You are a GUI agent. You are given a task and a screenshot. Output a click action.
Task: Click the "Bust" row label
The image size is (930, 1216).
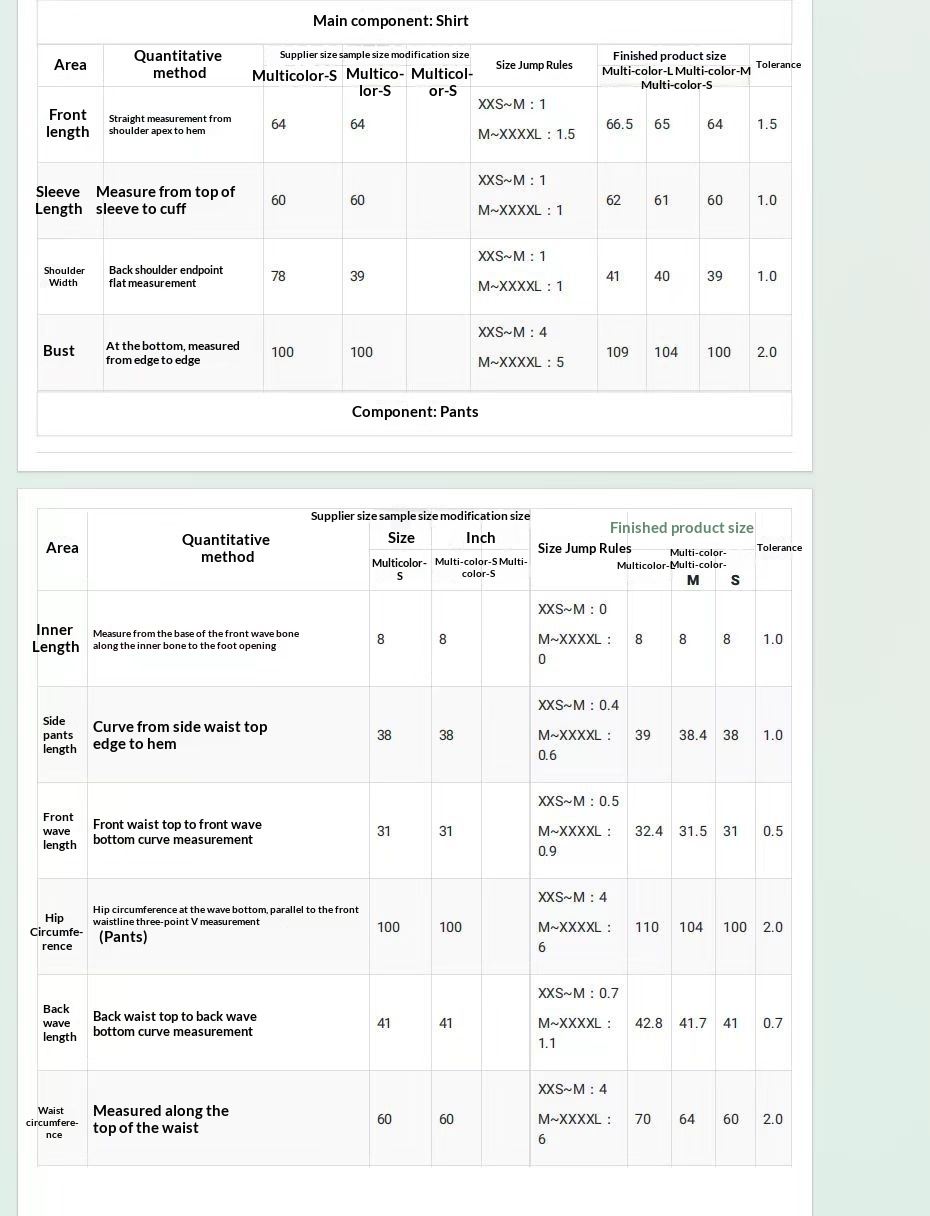coord(59,351)
